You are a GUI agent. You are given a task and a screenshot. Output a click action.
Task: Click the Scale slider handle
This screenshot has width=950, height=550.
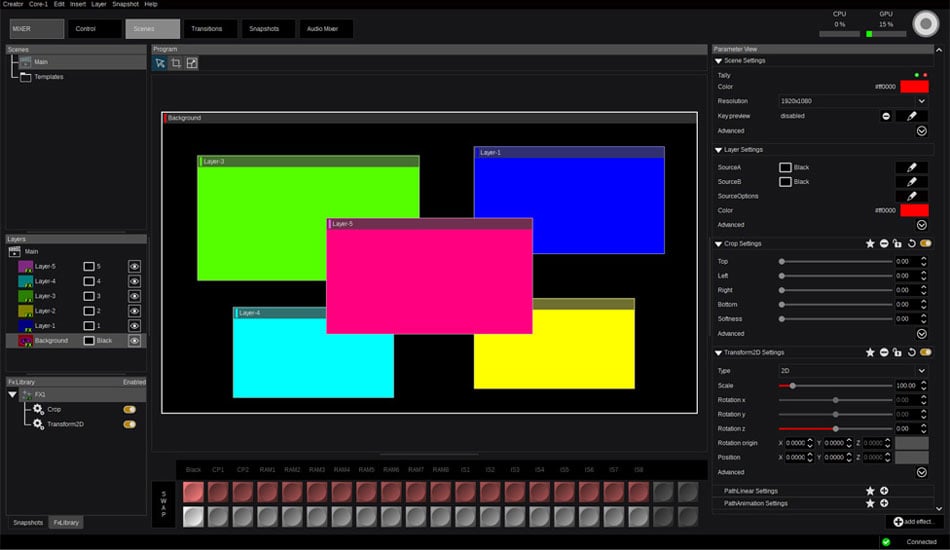pos(792,386)
